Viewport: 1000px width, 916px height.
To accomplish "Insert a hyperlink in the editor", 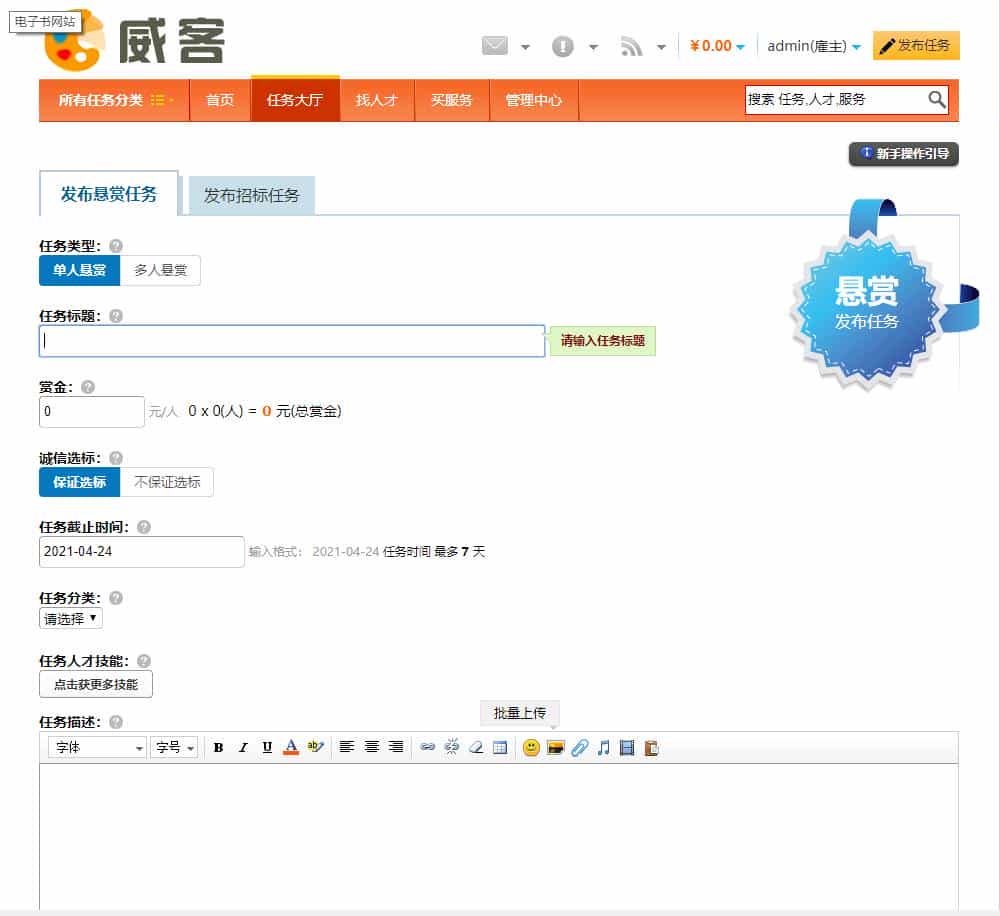I will click(x=427, y=747).
